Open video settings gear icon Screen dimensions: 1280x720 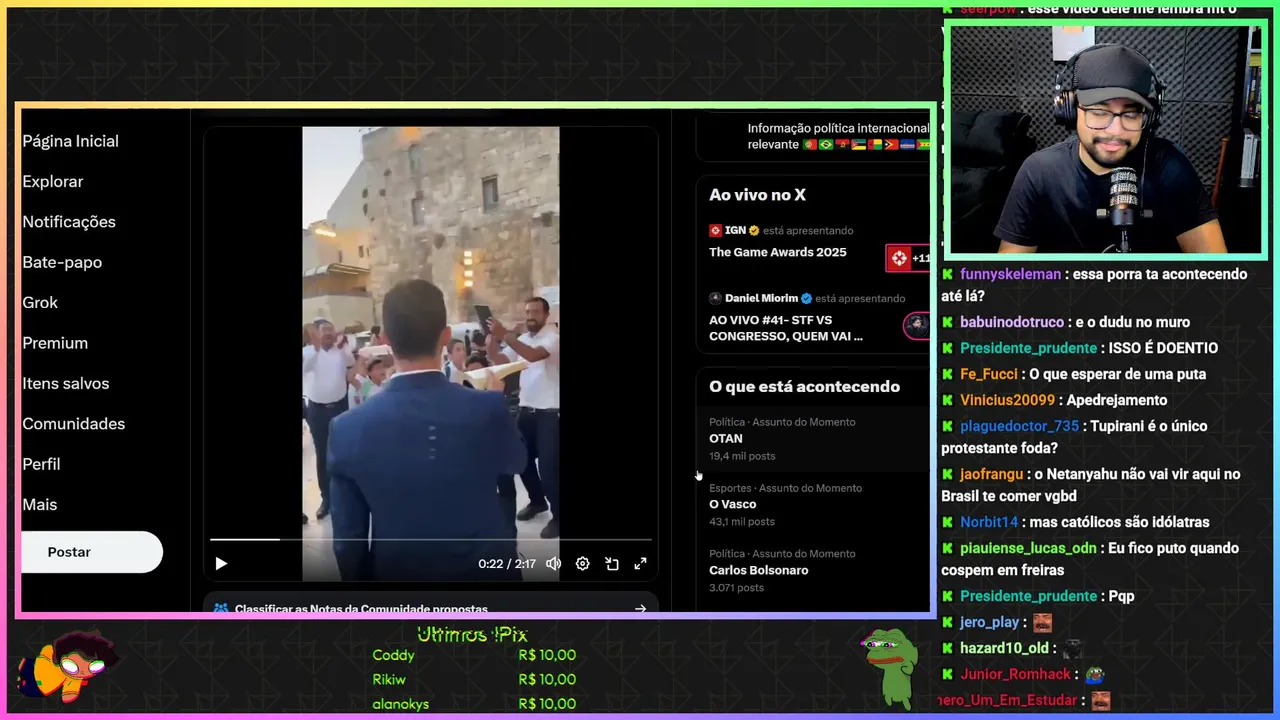(x=583, y=564)
